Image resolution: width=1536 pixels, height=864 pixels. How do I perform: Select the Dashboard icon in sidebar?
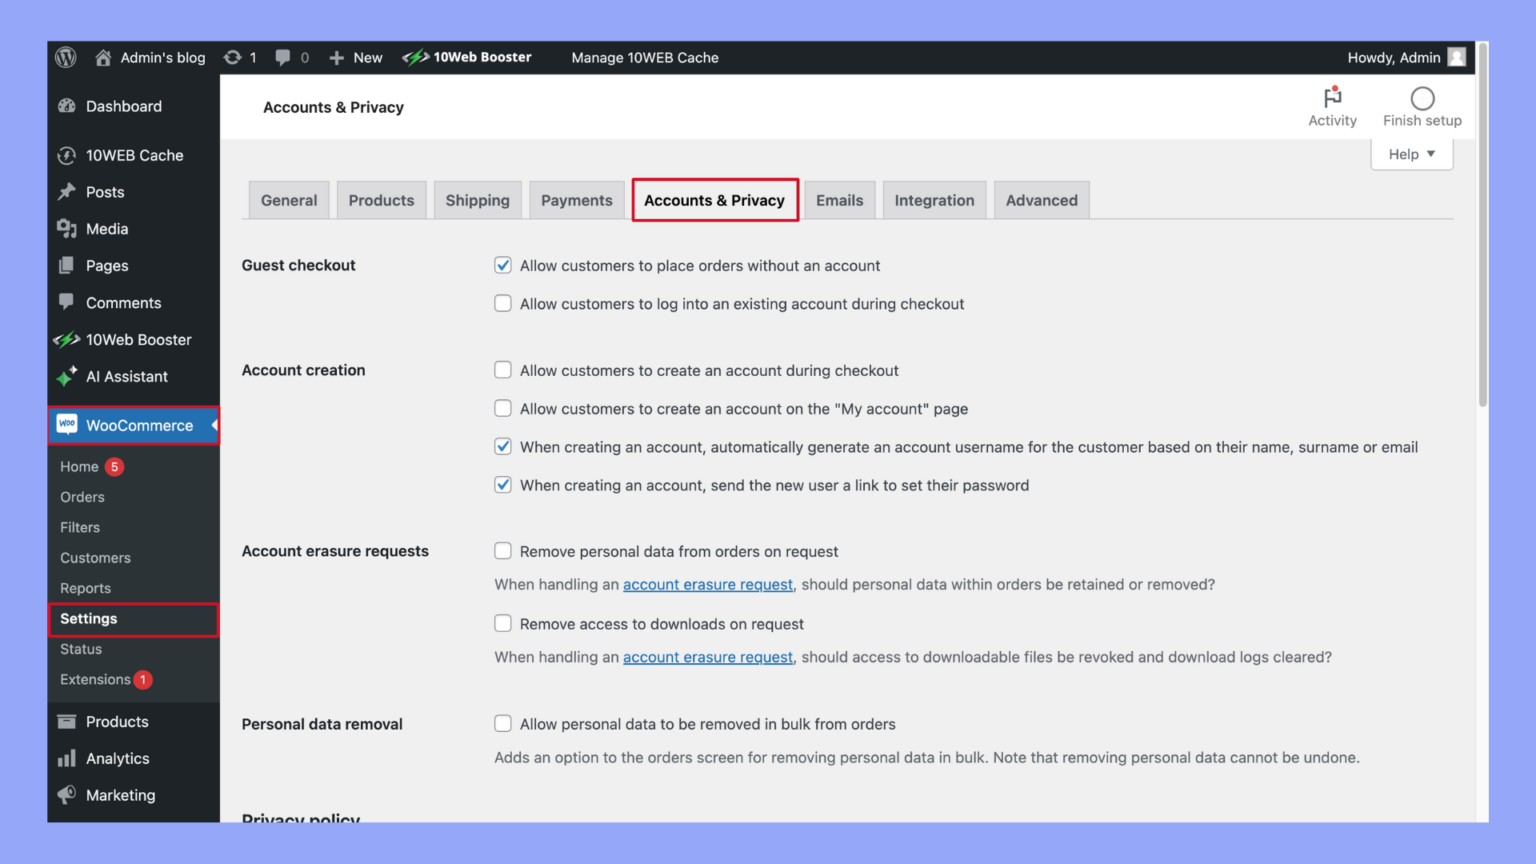67,106
